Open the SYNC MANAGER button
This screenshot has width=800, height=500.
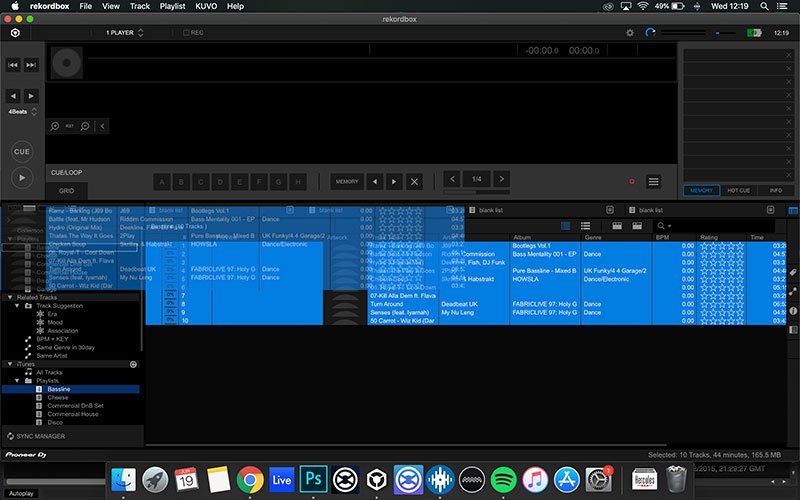(x=36, y=436)
